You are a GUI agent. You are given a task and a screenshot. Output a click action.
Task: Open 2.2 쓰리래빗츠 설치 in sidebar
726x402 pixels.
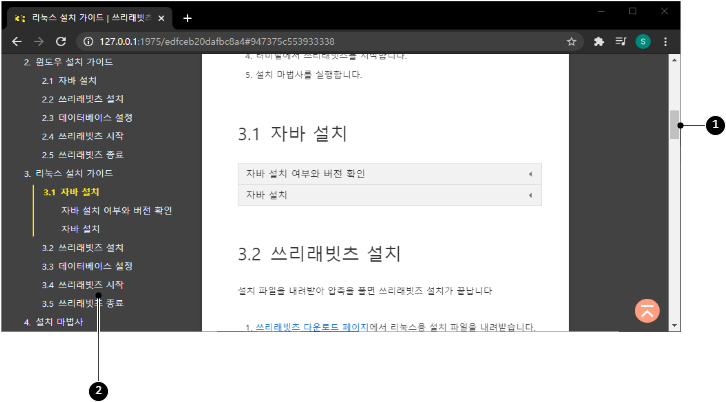pos(82,99)
